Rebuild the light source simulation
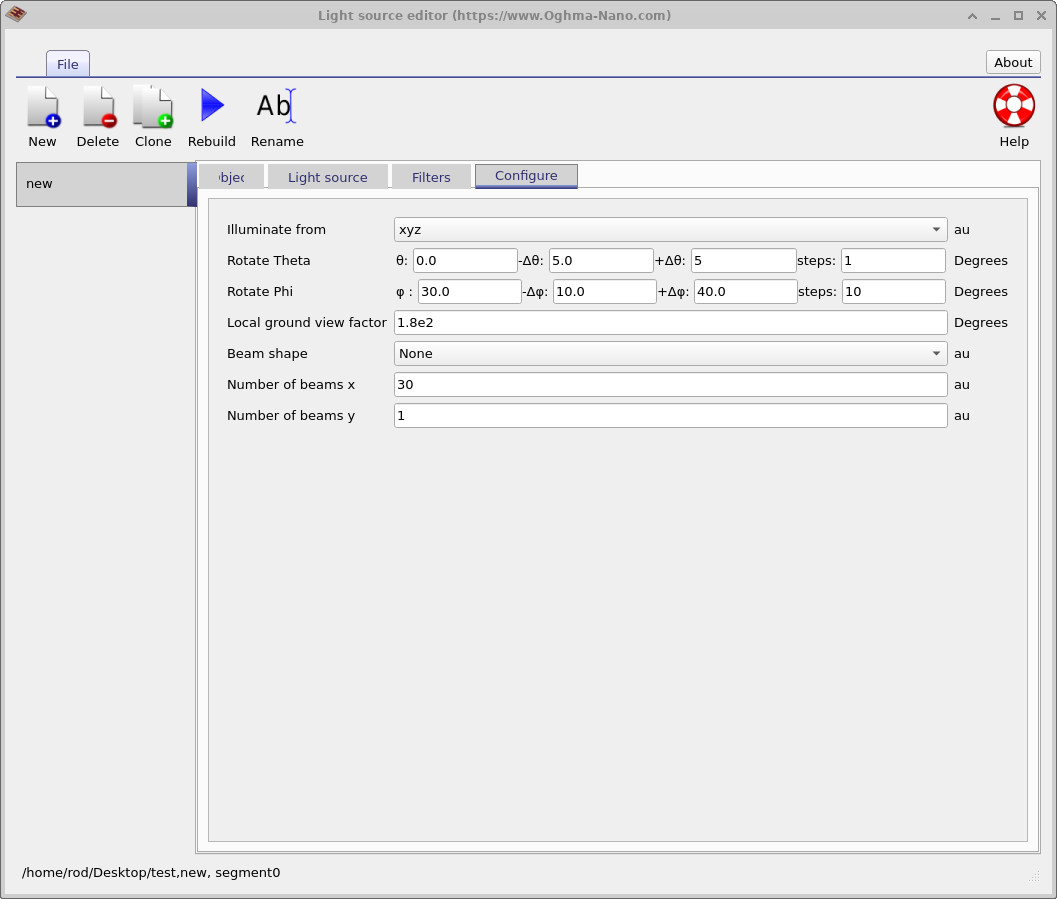The image size is (1057, 899). 211,113
